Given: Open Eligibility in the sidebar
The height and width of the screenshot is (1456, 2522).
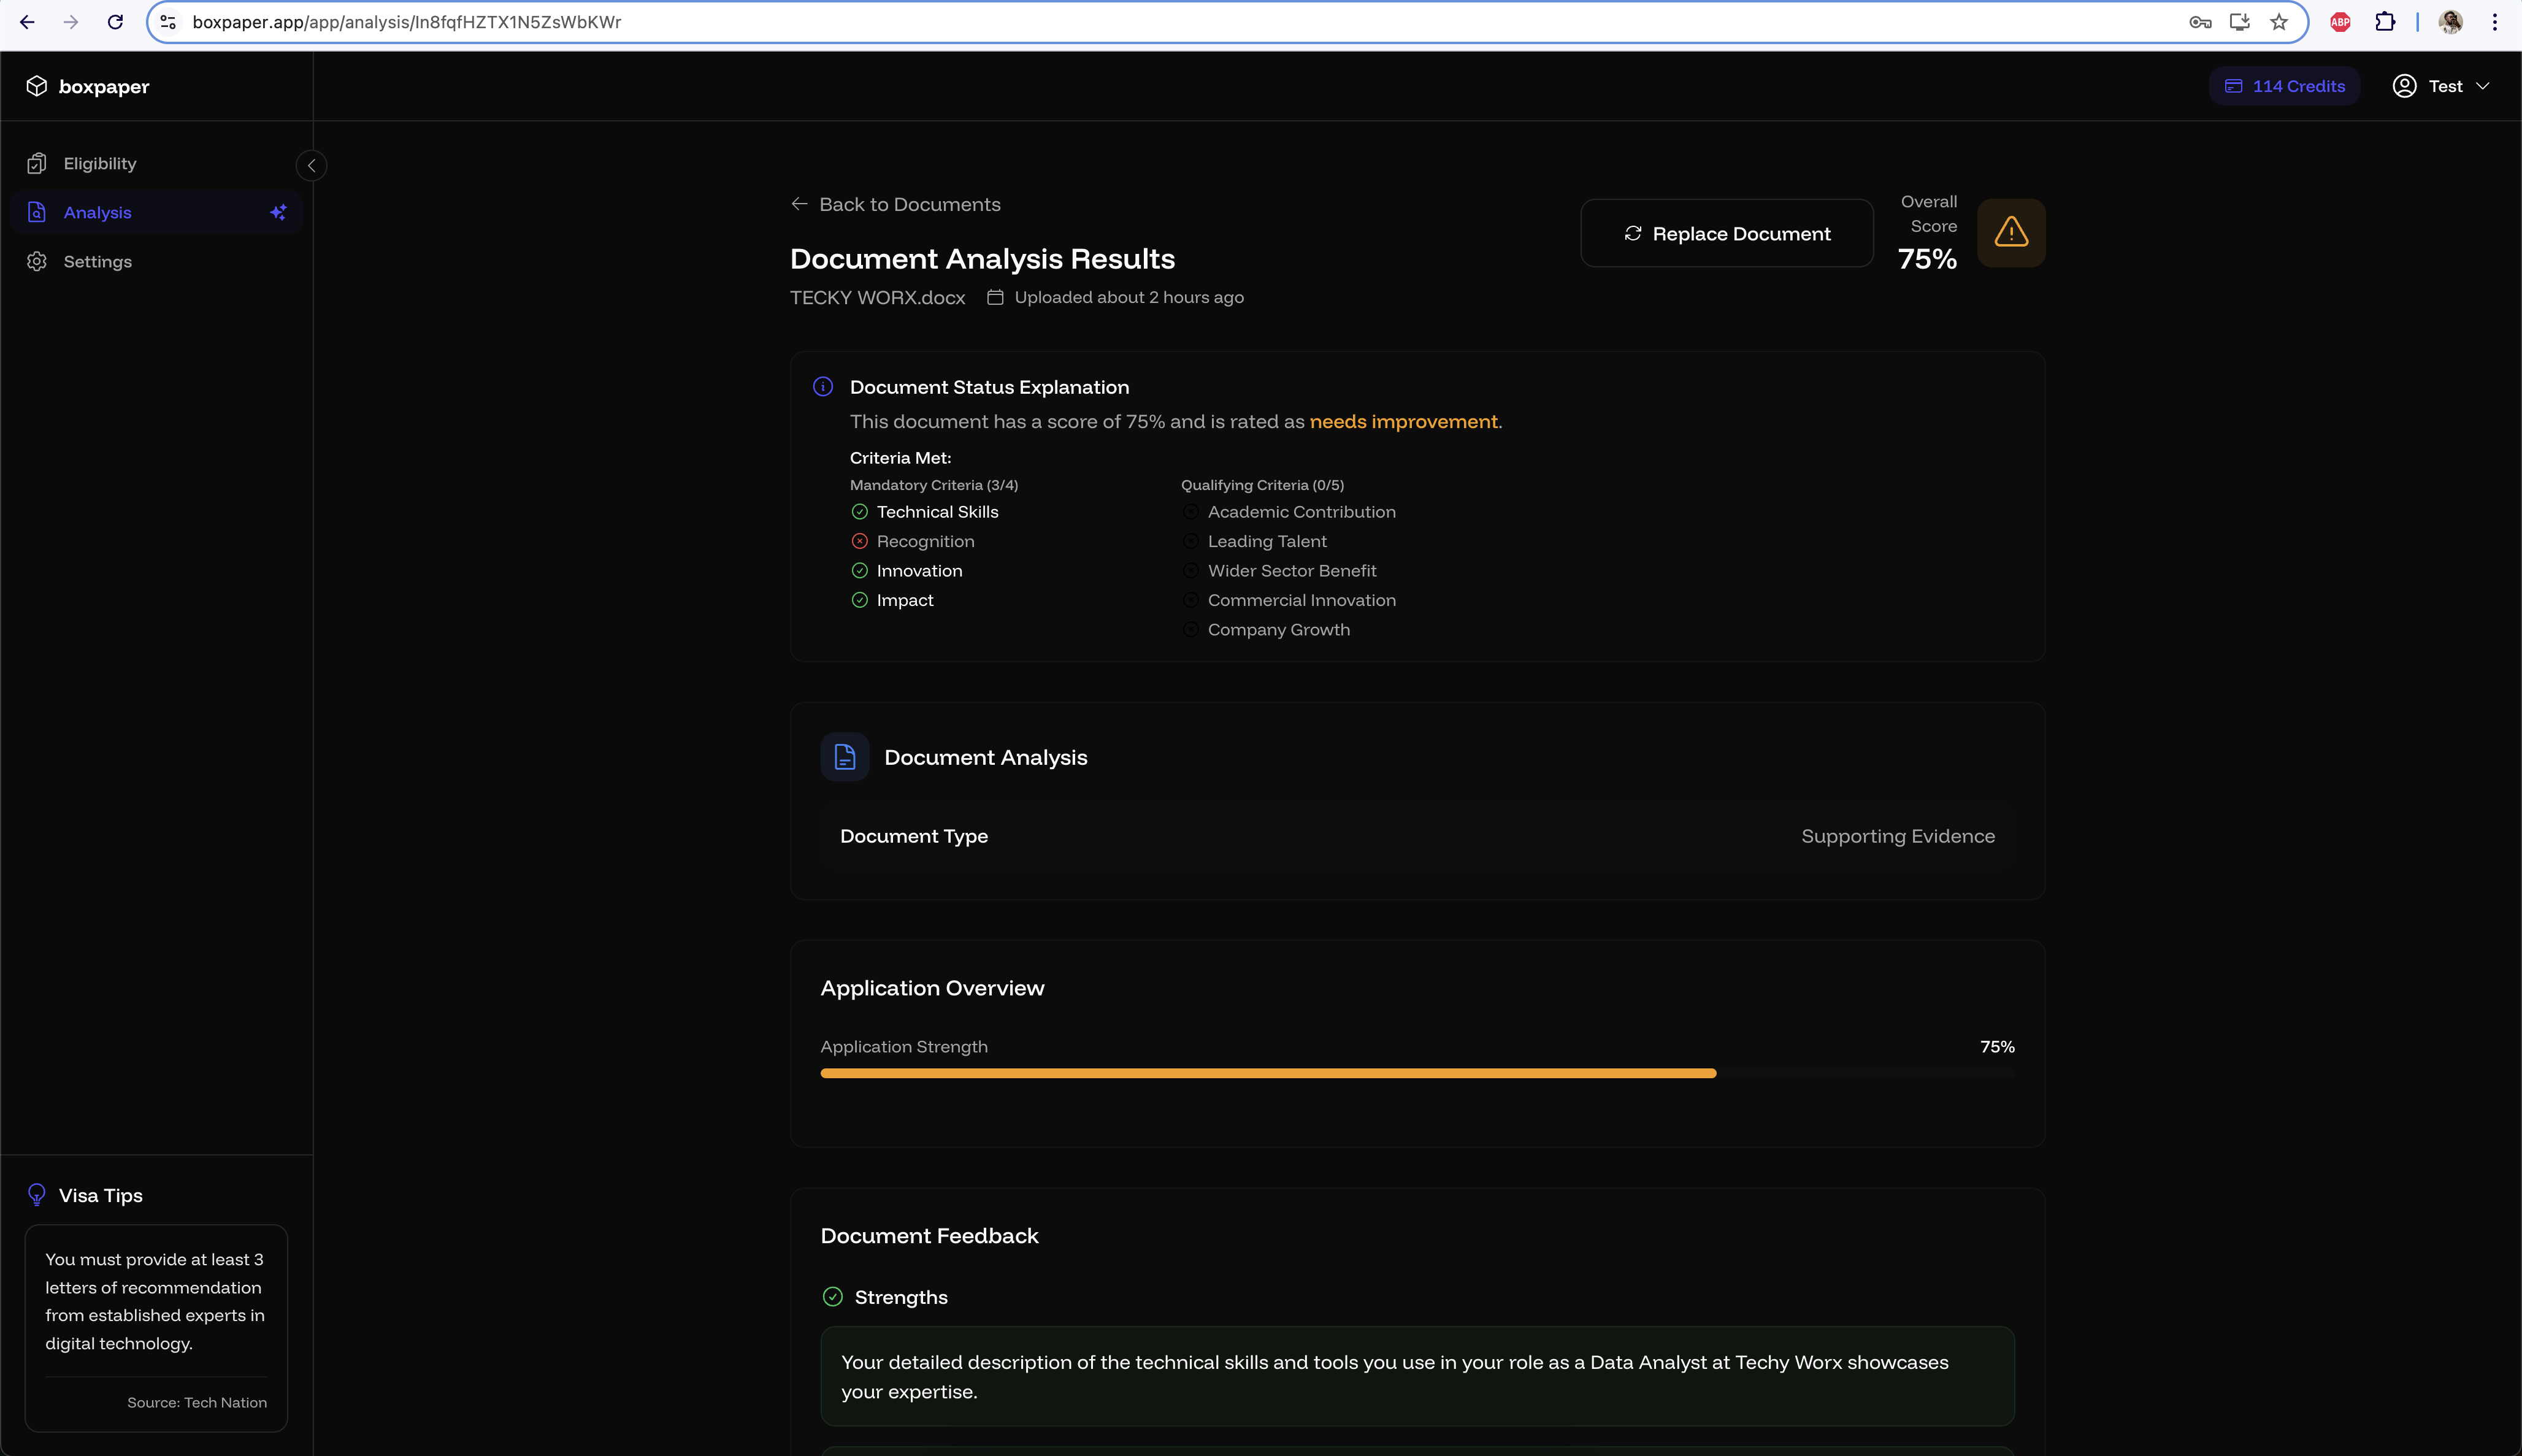Looking at the screenshot, I should (x=100, y=163).
